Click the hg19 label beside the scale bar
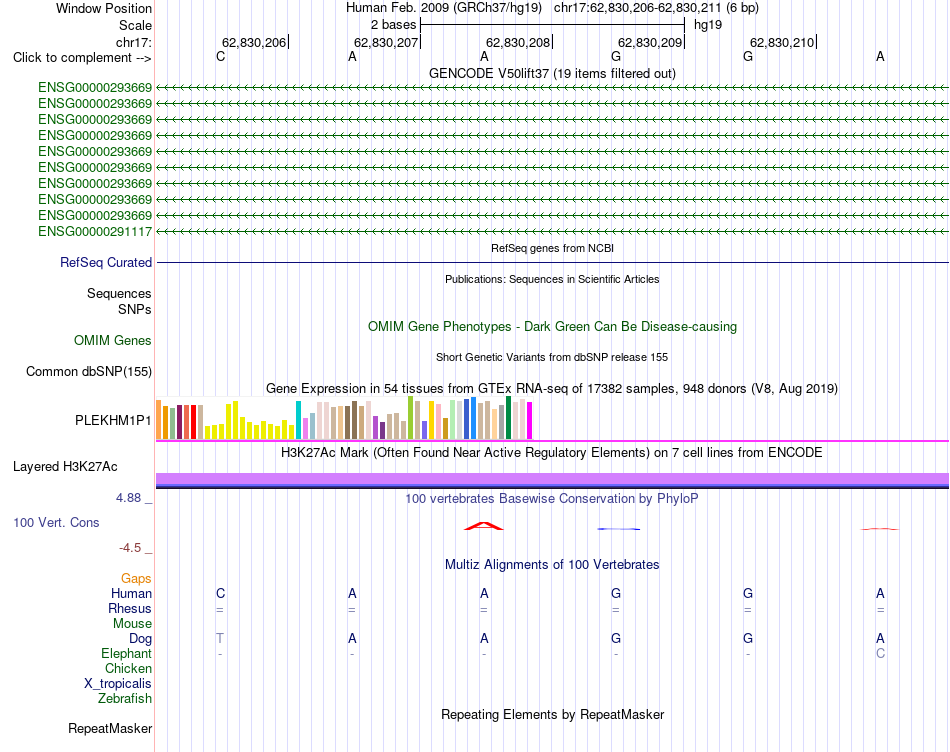The image size is (950, 752). click(x=708, y=25)
